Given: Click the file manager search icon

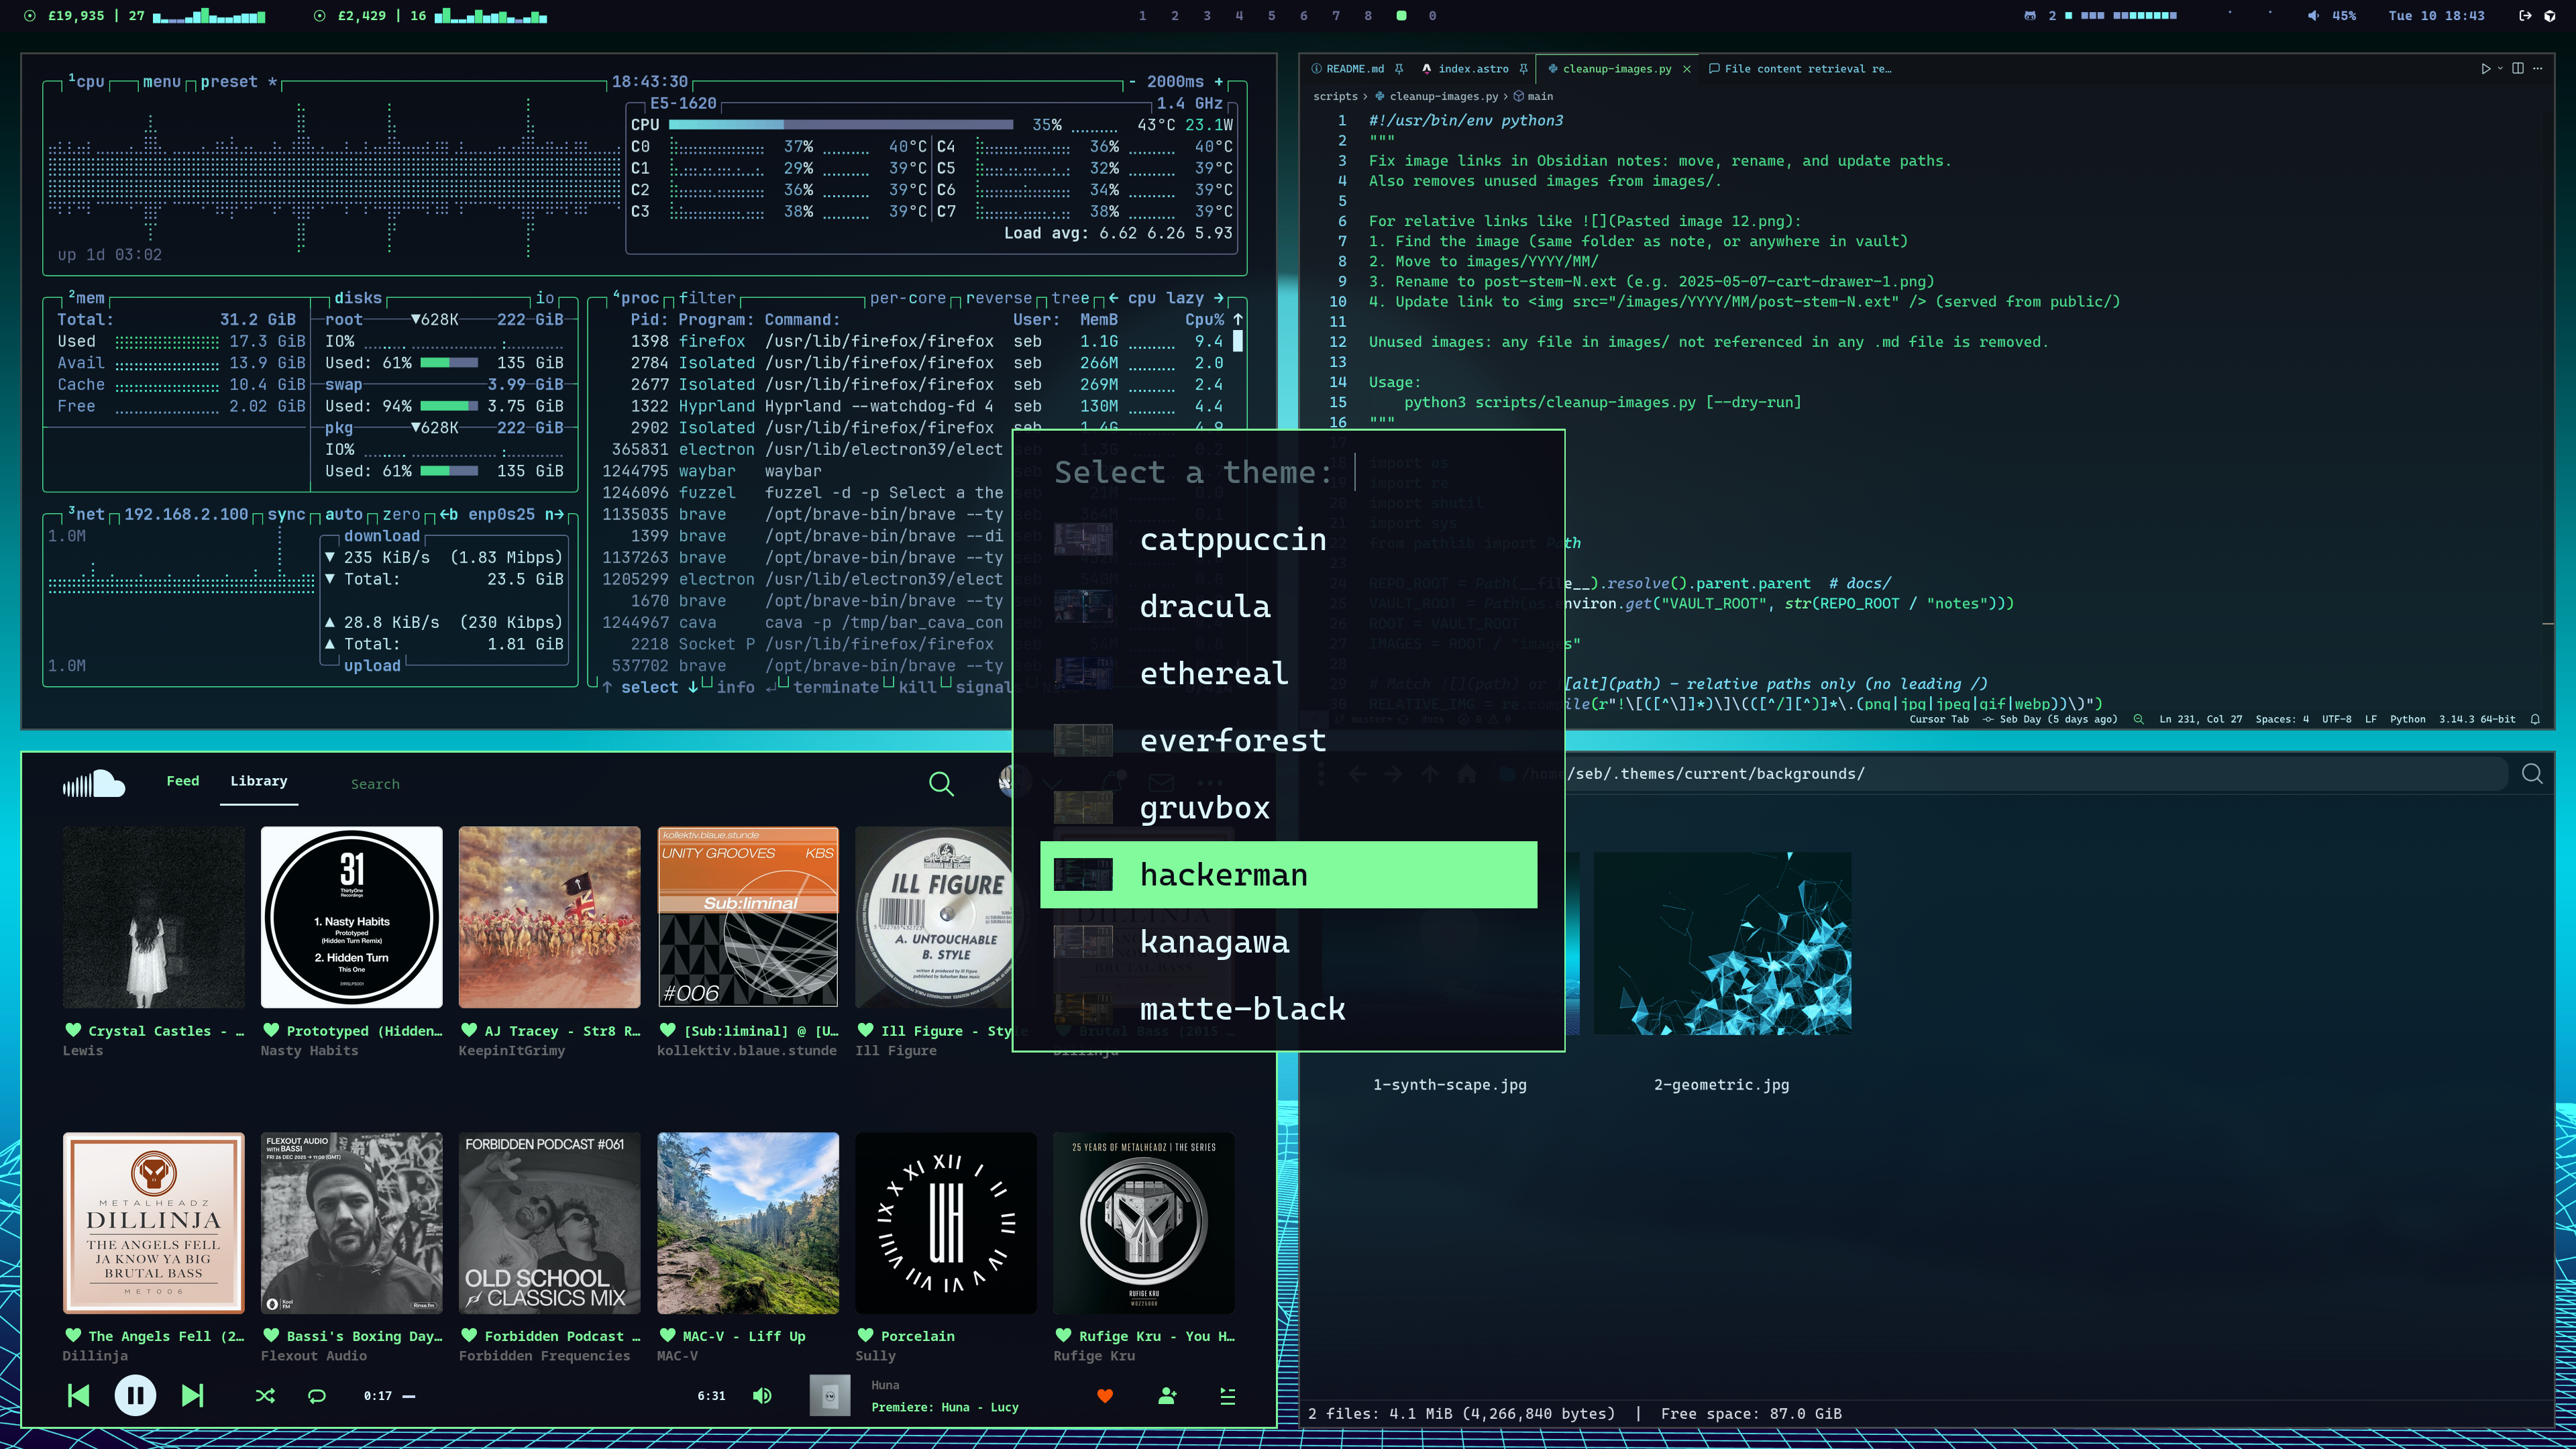Looking at the screenshot, I should coord(2532,773).
